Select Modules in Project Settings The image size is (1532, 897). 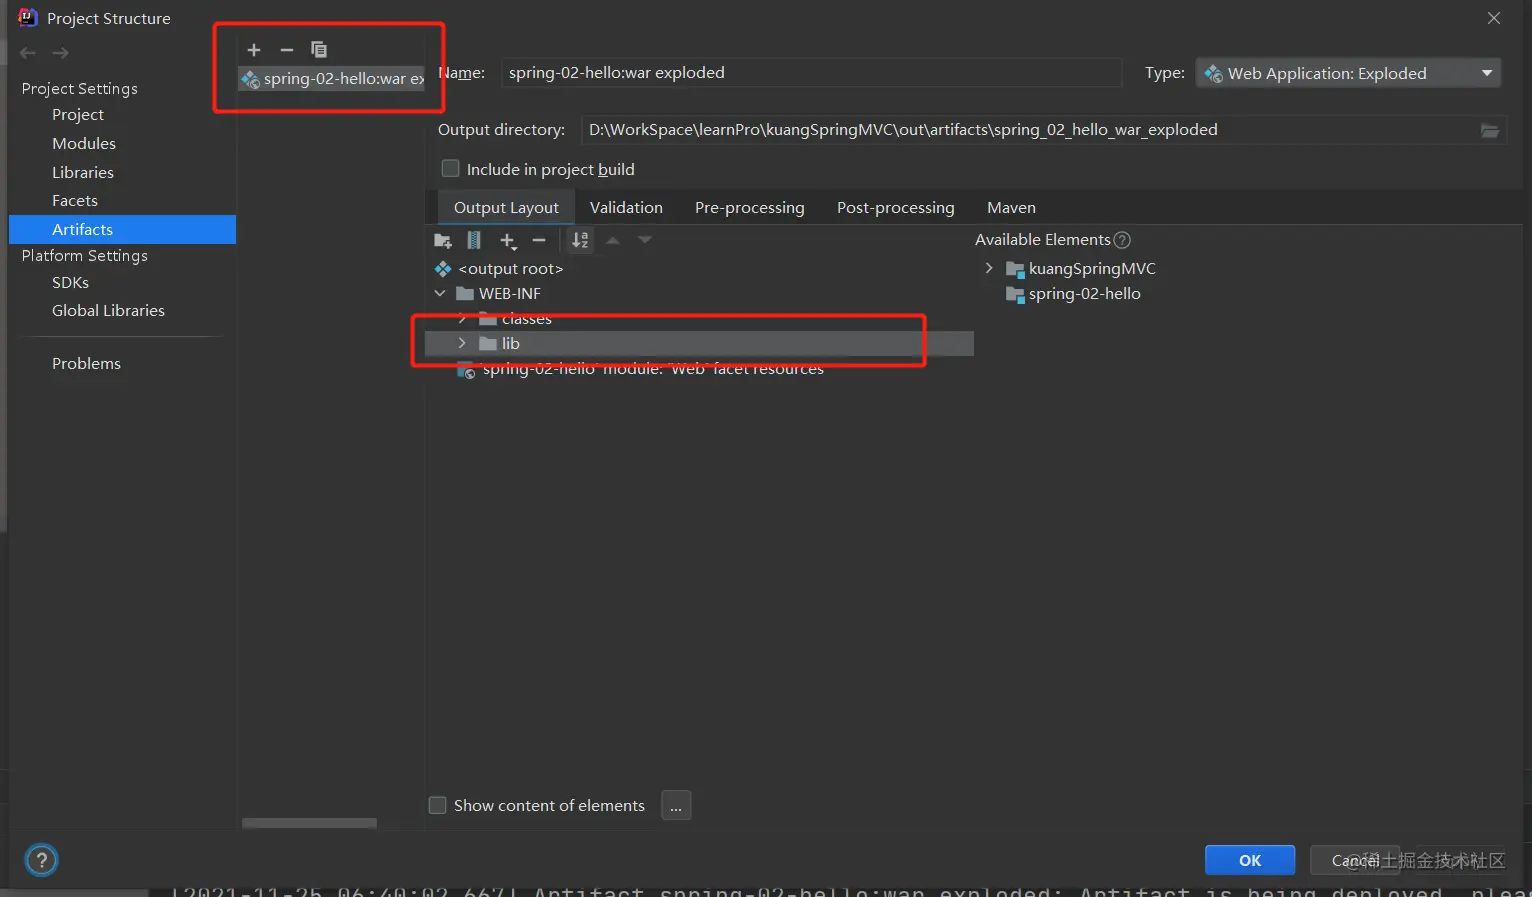pos(84,143)
